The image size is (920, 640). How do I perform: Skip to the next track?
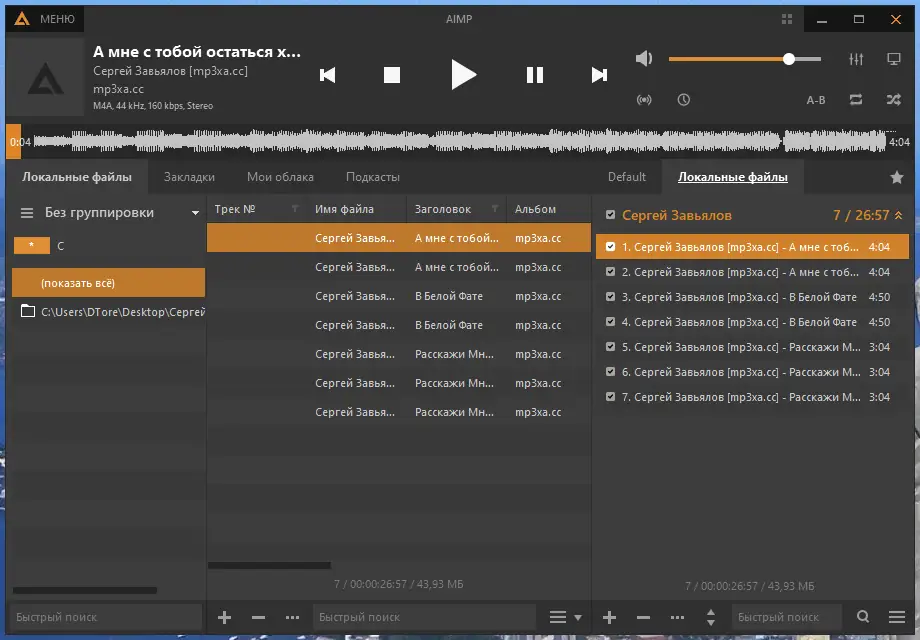coord(599,75)
